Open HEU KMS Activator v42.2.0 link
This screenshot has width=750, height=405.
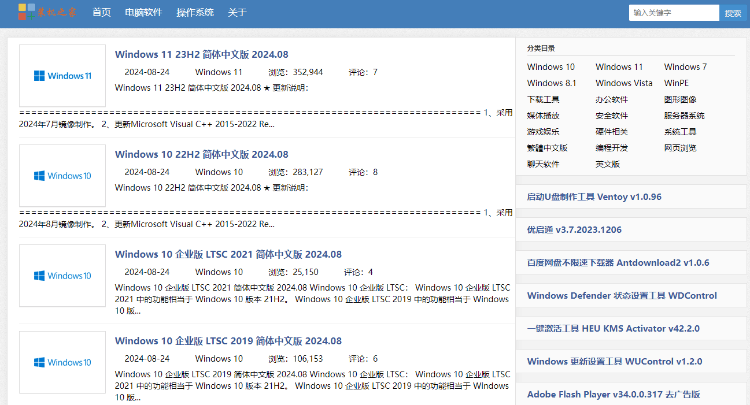coord(613,329)
